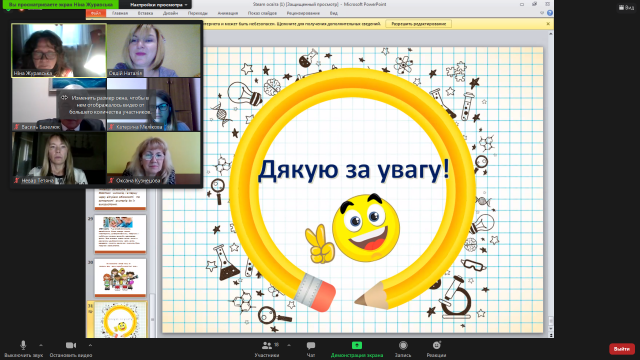This screenshot has width=640, height=360.
Task: Open the Участники participants panel
Action: [x=267, y=349]
